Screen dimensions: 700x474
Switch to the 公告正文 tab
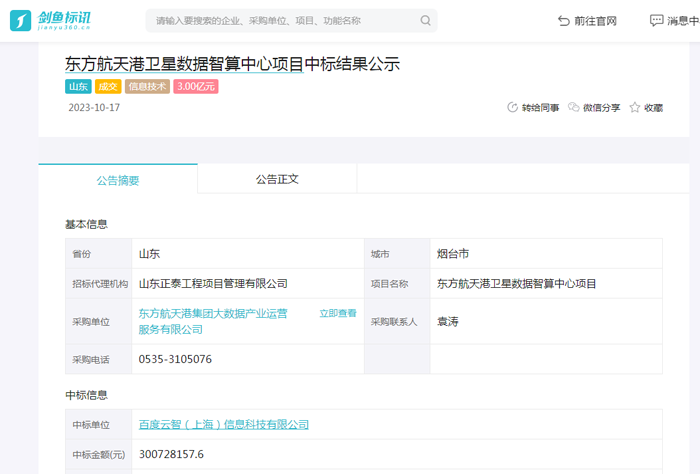click(x=277, y=179)
